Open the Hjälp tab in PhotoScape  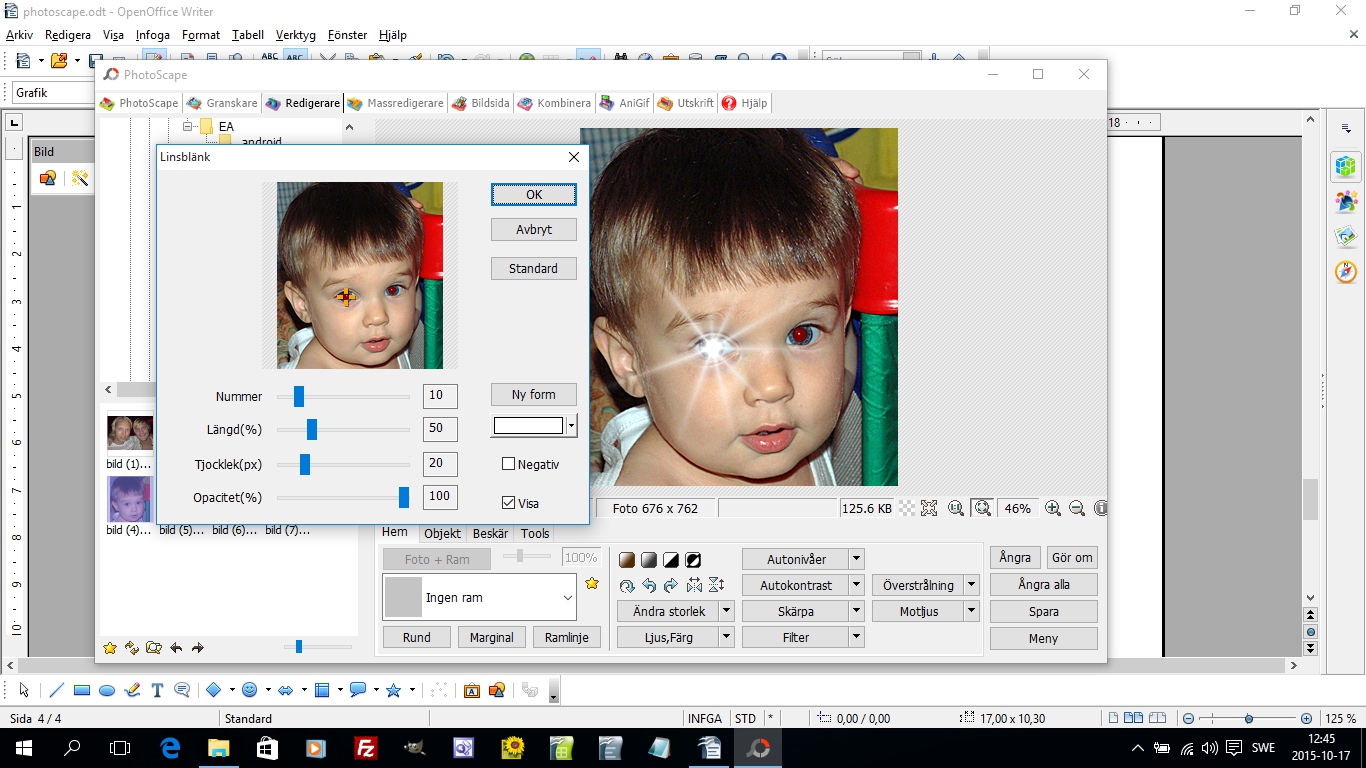click(x=744, y=103)
